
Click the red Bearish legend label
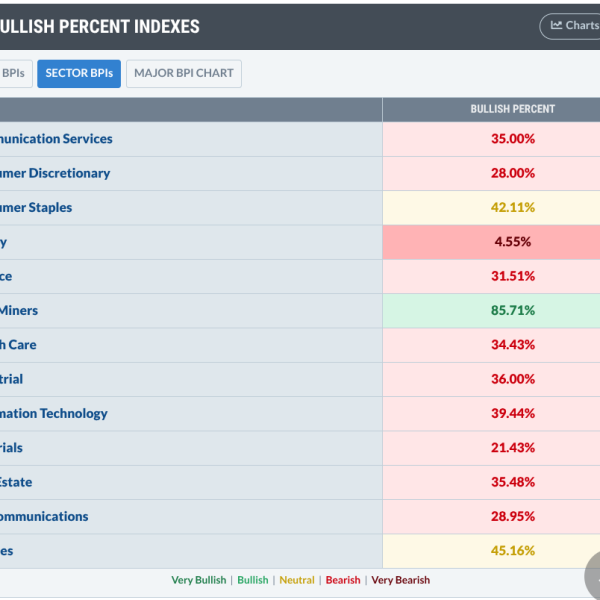point(343,580)
